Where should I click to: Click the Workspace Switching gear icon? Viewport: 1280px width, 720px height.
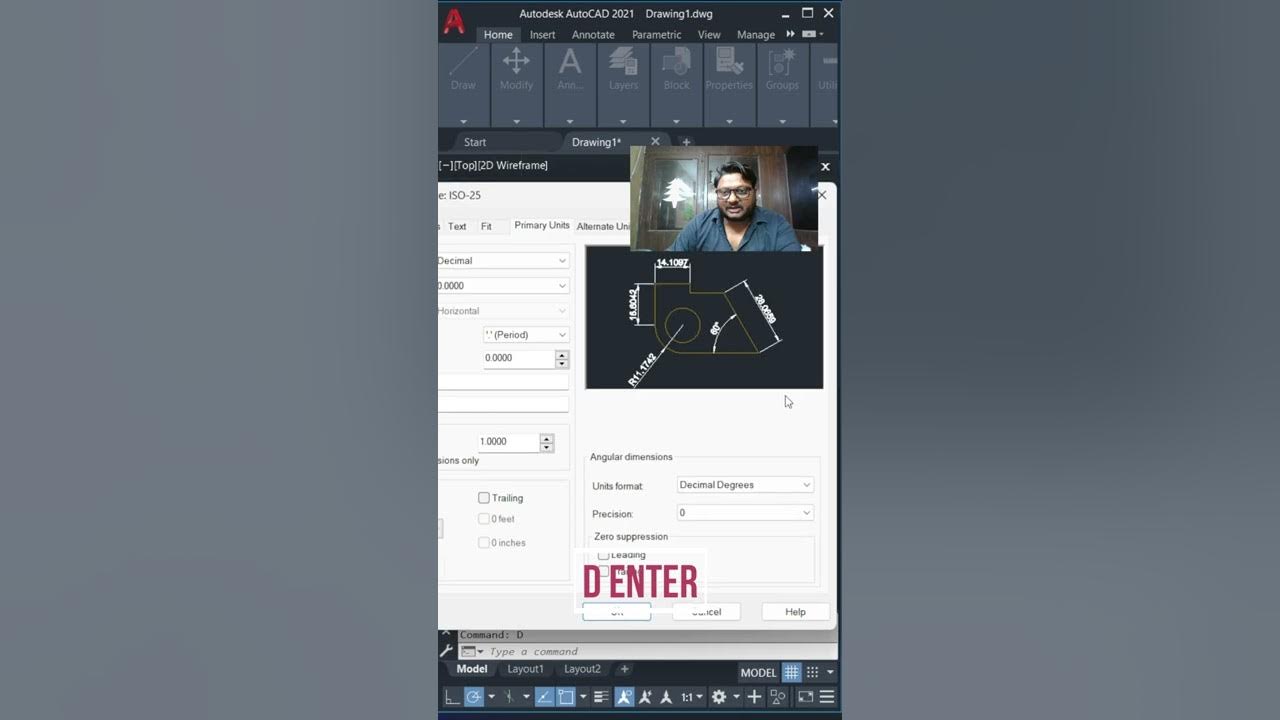coord(719,697)
